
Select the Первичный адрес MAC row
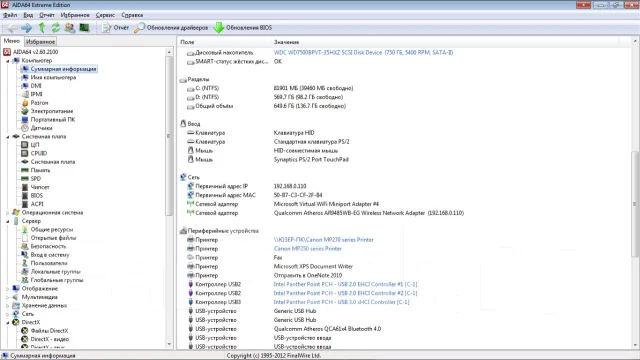click(404, 195)
